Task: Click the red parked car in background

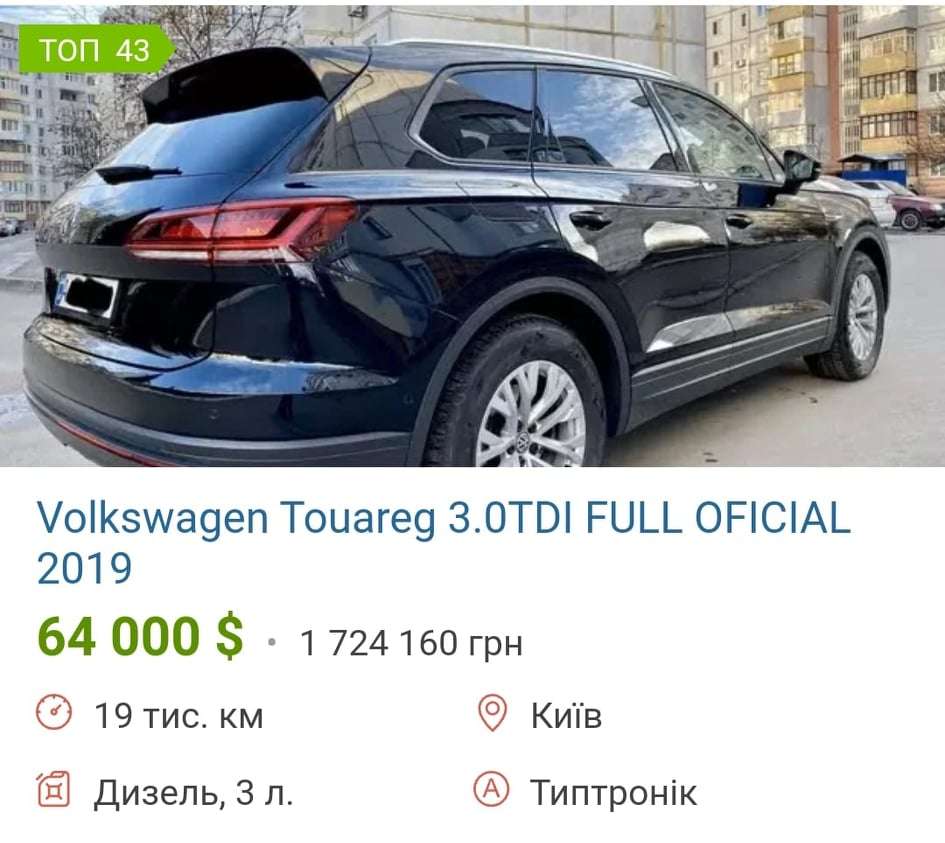Action: 916,211
